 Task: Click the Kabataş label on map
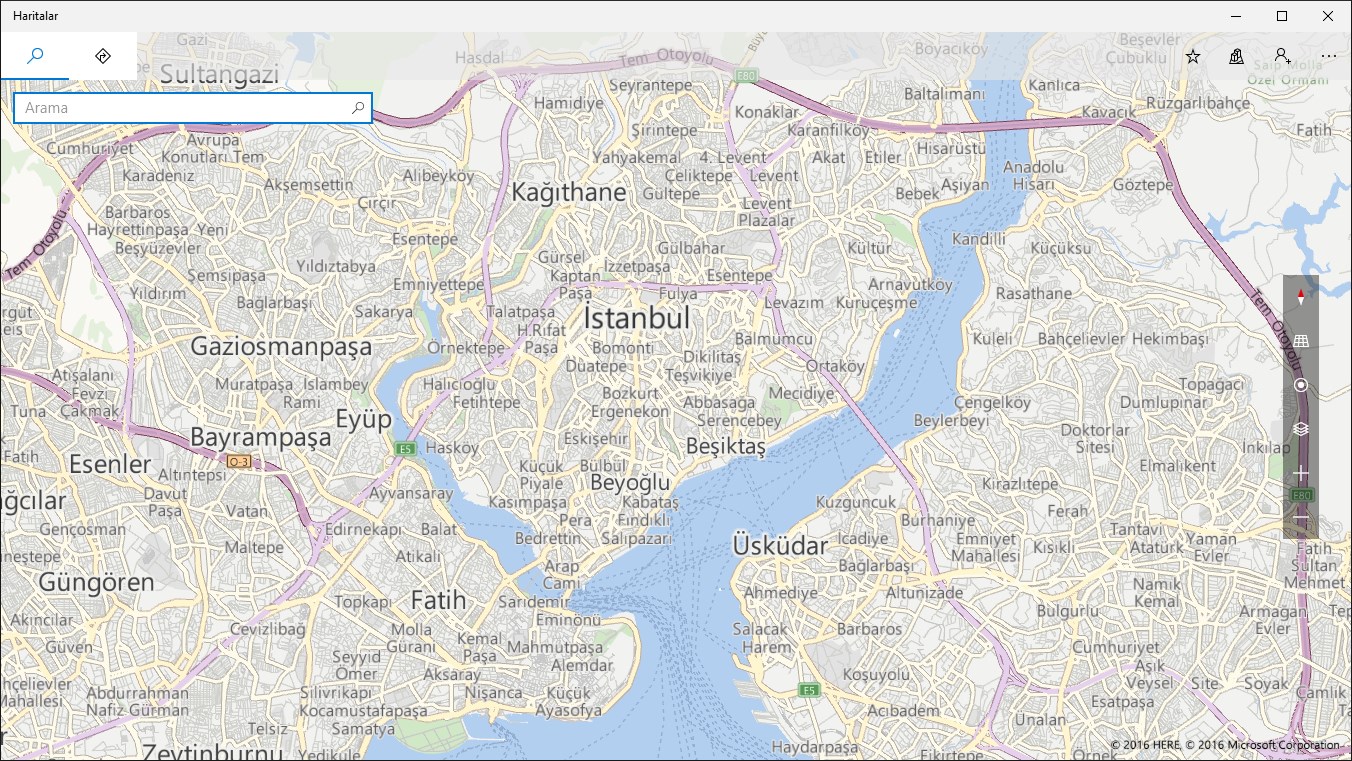[x=650, y=503]
